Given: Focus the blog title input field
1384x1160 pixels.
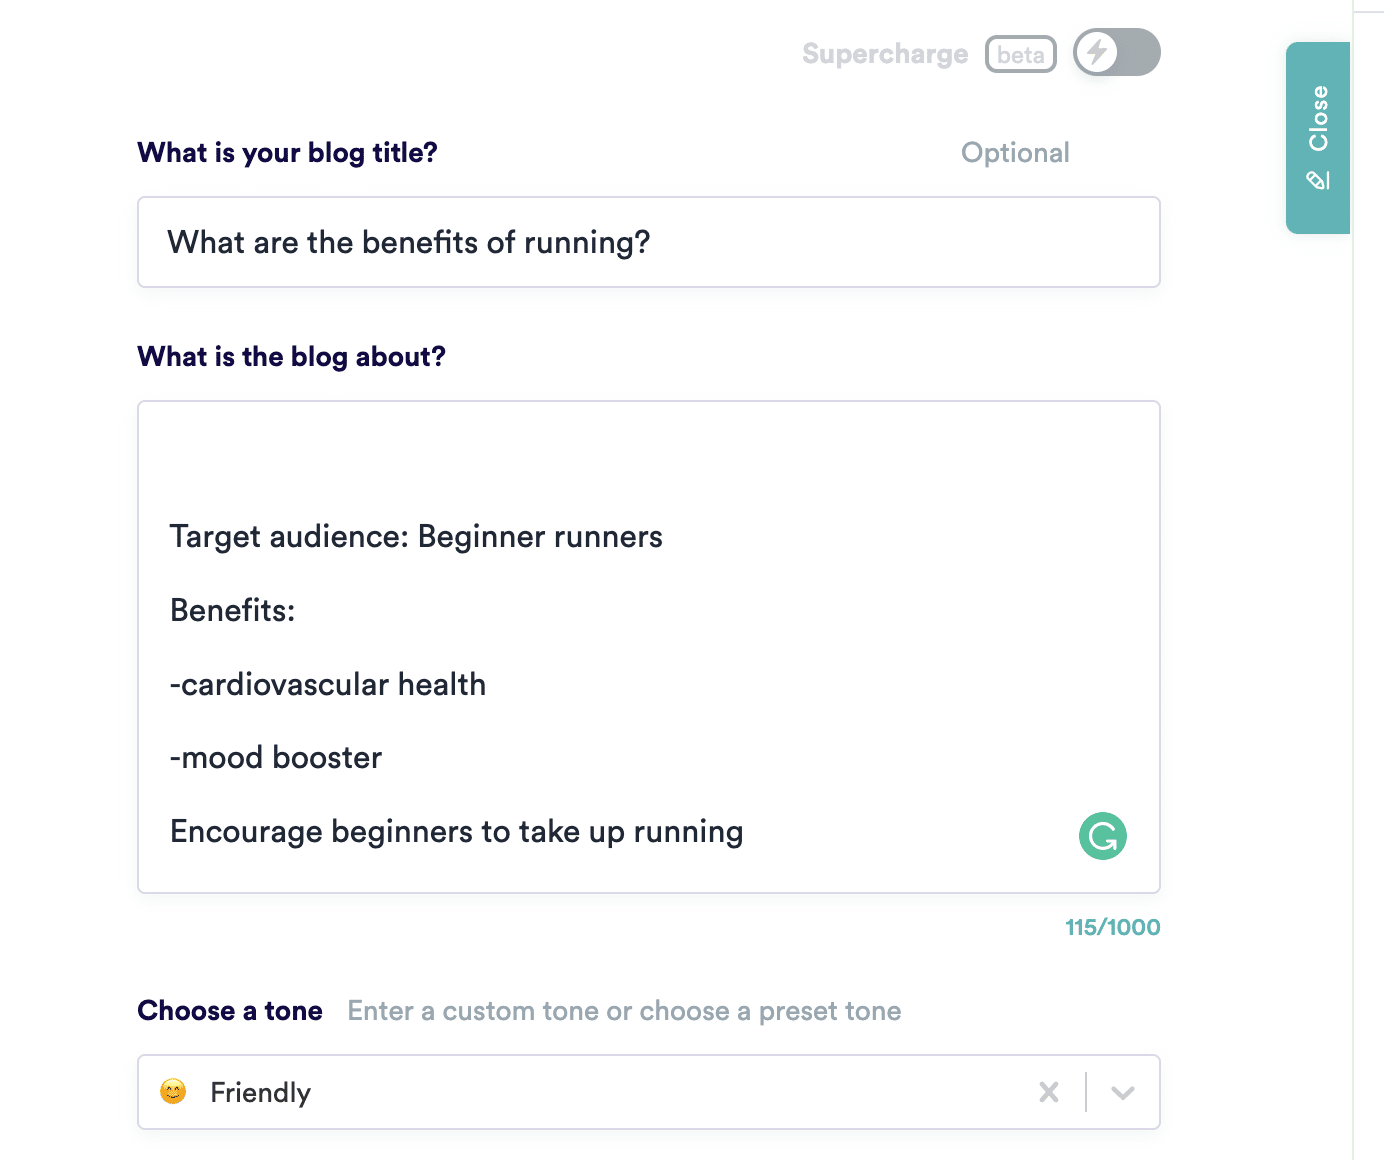Looking at the screenshot, I should [x=648, y=242].
